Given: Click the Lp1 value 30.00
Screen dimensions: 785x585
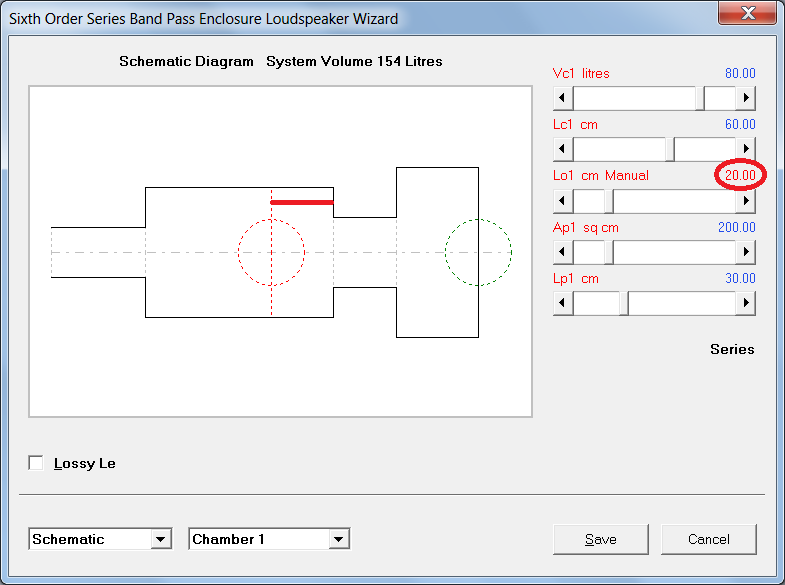Looking at the screenshot, I should 740,279.
